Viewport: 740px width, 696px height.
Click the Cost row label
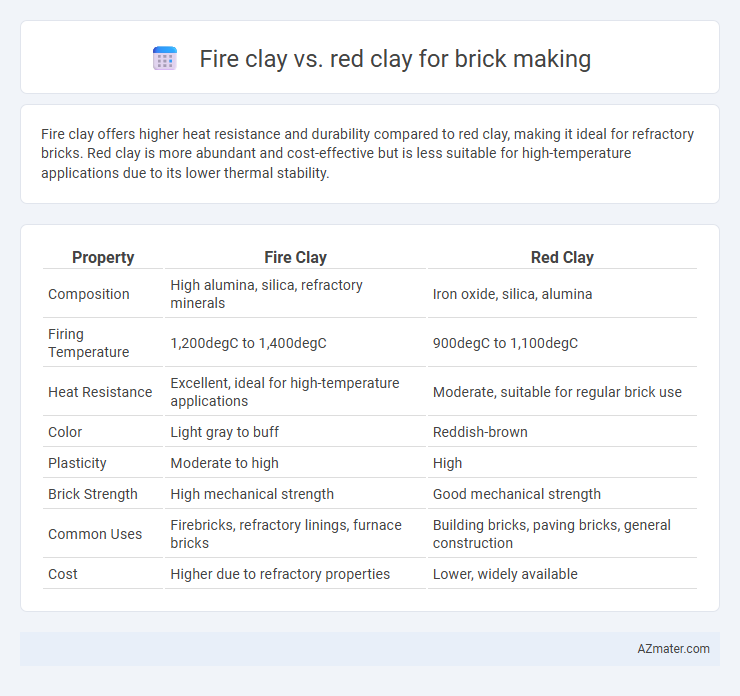tap(63, 574)
